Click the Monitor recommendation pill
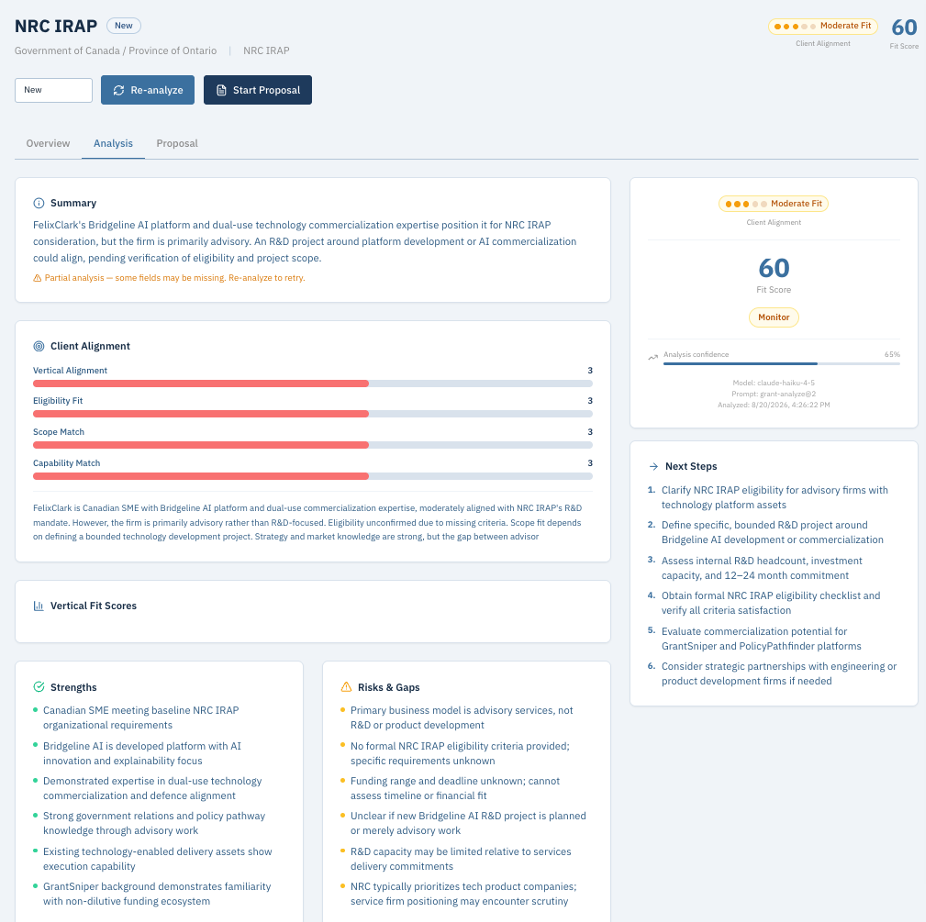This screenshot has height=922, width=926. 774,317
